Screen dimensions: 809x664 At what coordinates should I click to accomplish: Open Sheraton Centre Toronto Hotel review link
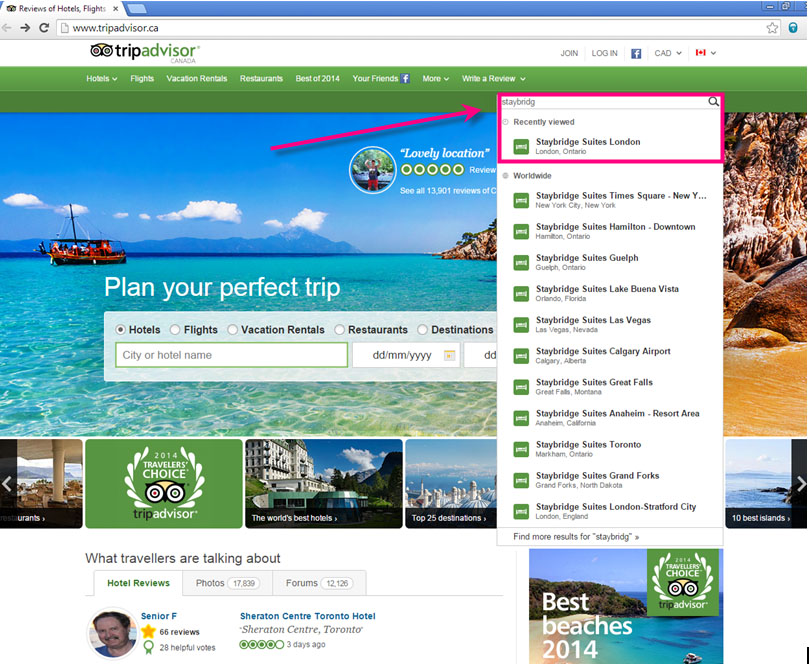[308, 616]
